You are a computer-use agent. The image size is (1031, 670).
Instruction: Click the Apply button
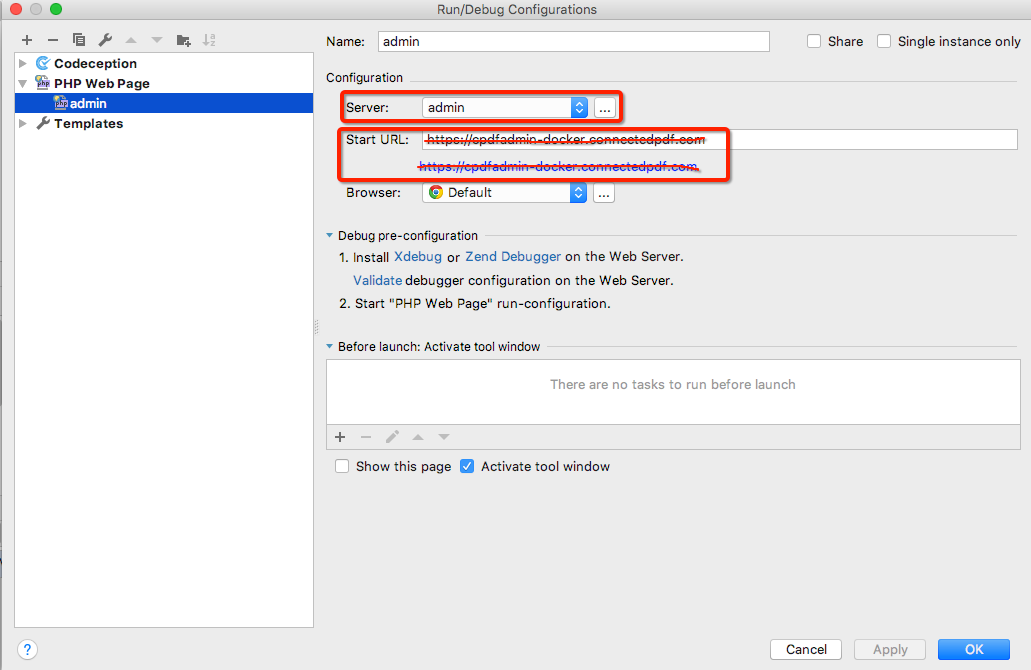click(x=890, y=650)
